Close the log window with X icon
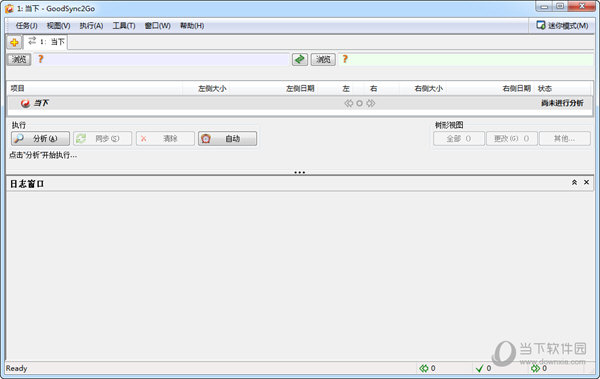Screen dimensions: 600x379 586,183
